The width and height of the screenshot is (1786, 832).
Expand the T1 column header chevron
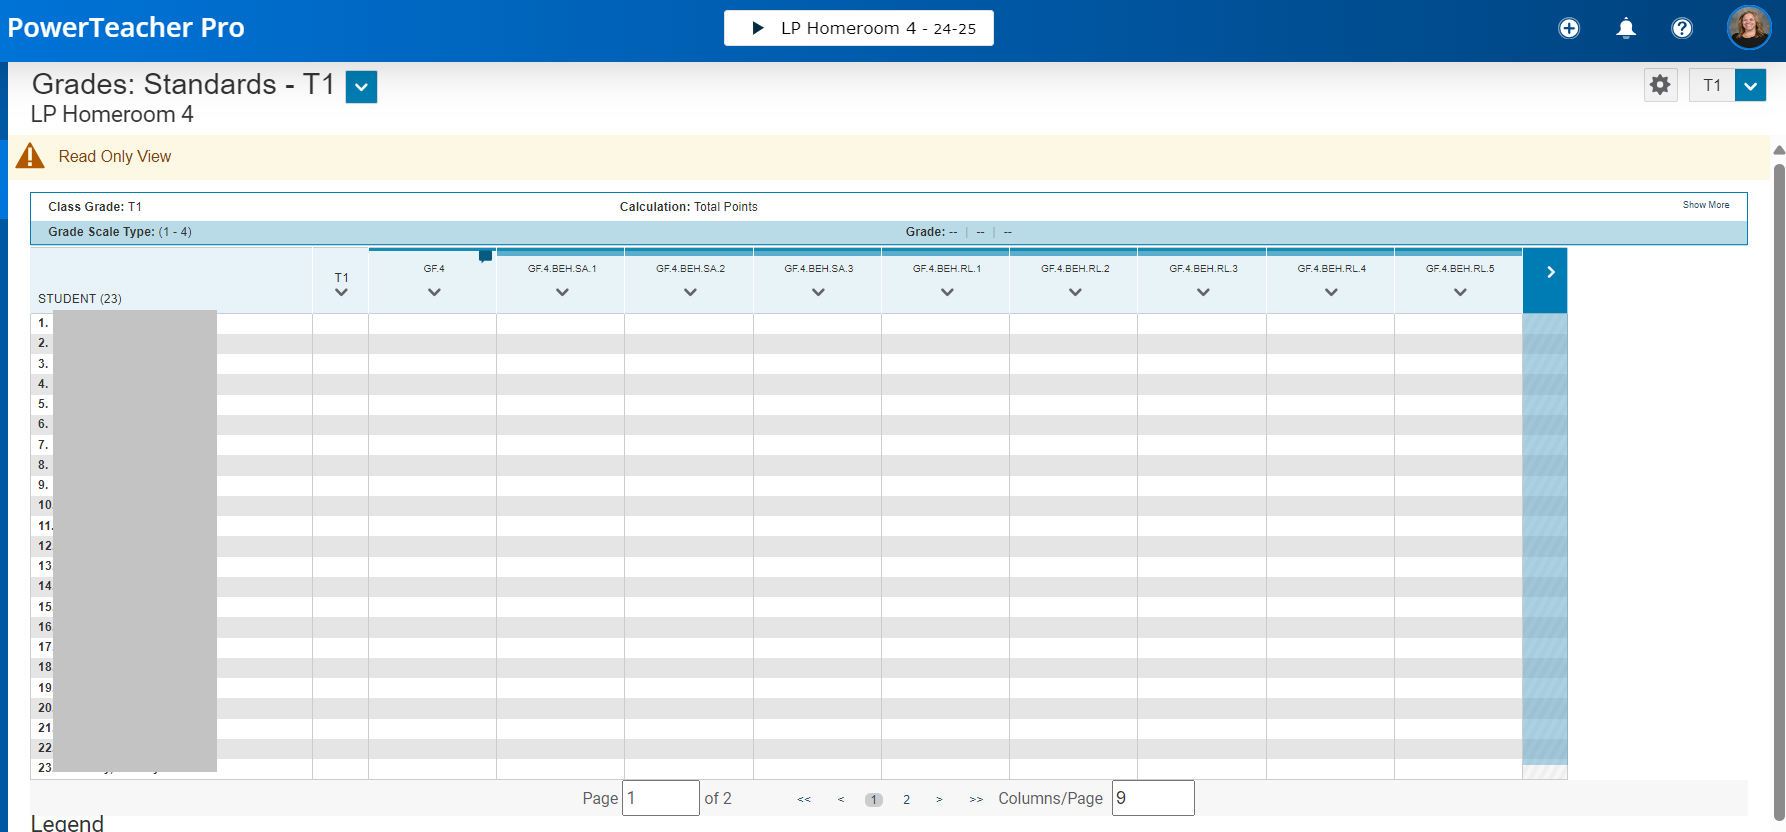[341, 292]
